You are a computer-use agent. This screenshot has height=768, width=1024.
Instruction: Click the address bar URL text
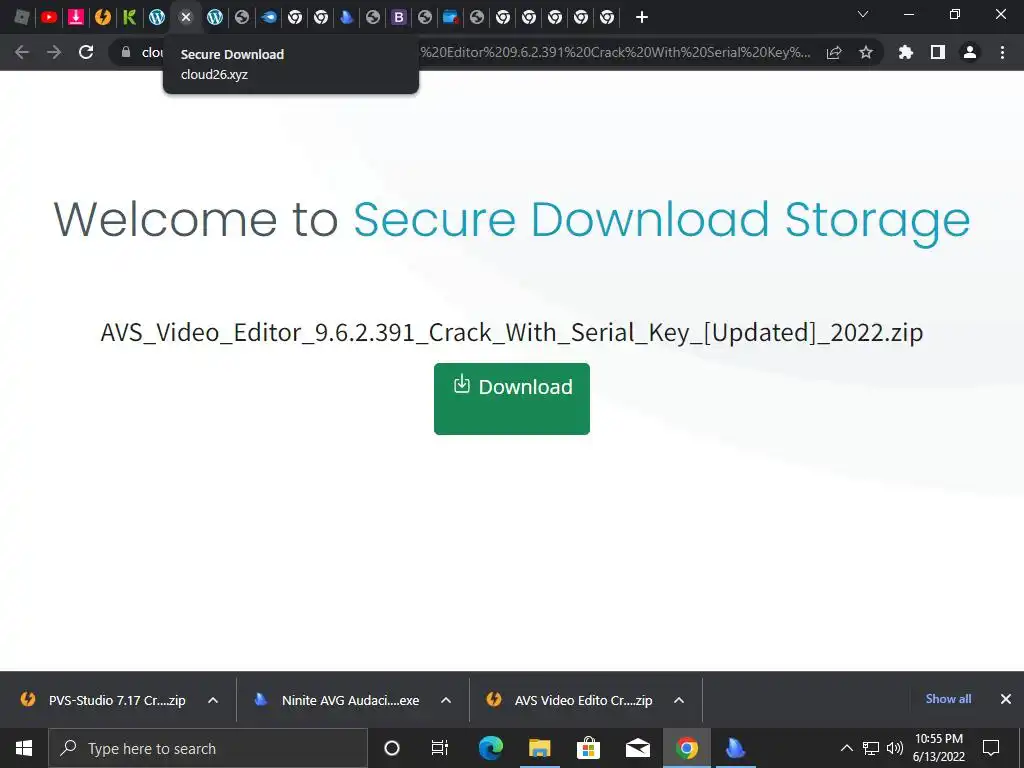[615, 52]
